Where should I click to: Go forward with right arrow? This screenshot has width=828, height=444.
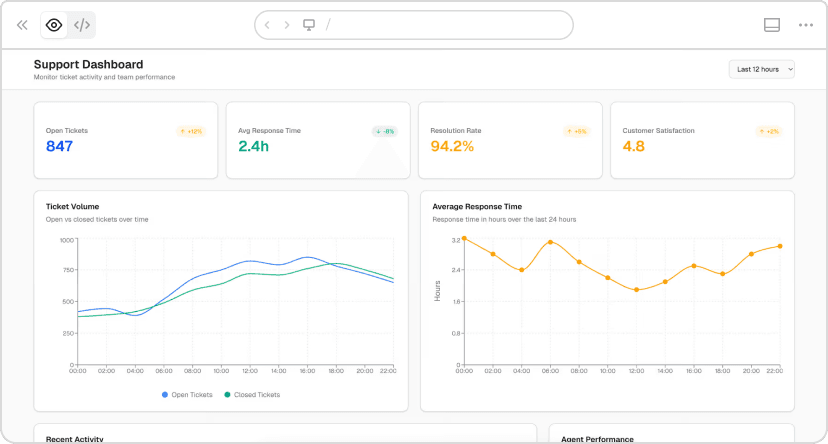(x=287, y=25)
